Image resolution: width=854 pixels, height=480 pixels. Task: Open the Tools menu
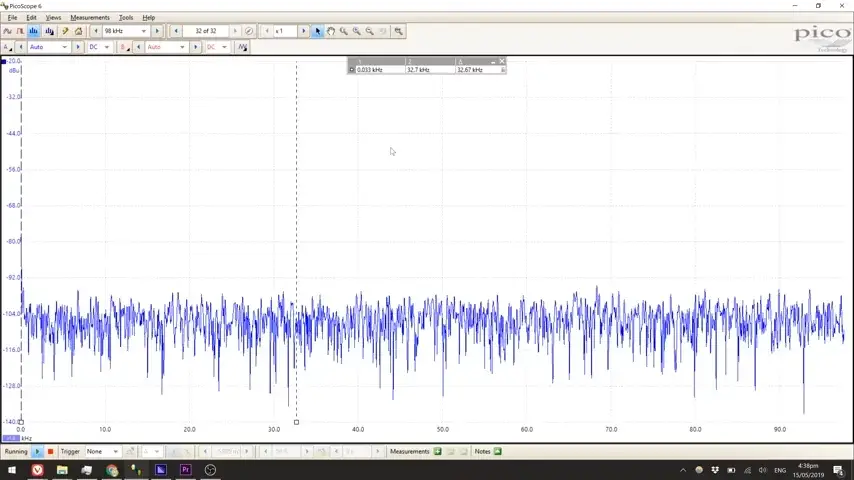(126, 17)
